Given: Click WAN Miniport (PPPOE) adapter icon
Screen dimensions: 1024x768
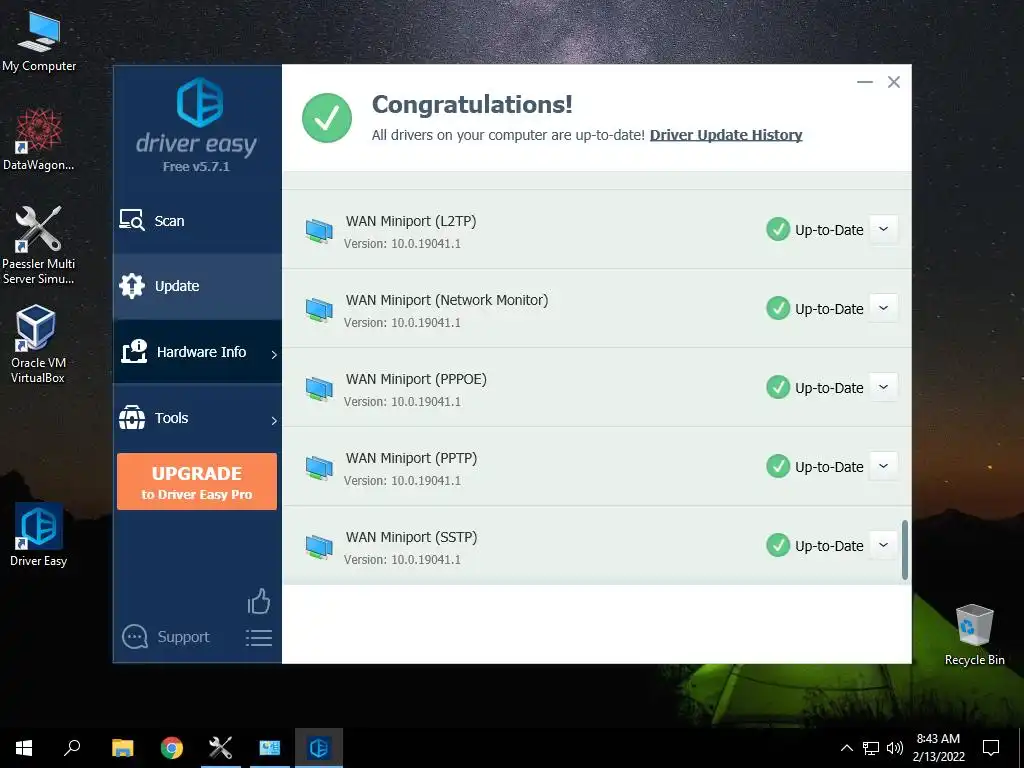Looking at the screenshot, I should point(319,389).
